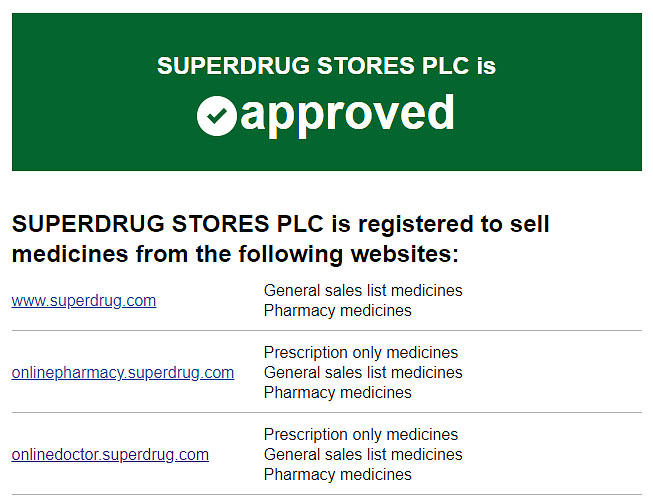Click "Pharmacy medicines" in onlinepharmacy row
Viewport: 653px width, 496px height.
click(x=337, y=392)
